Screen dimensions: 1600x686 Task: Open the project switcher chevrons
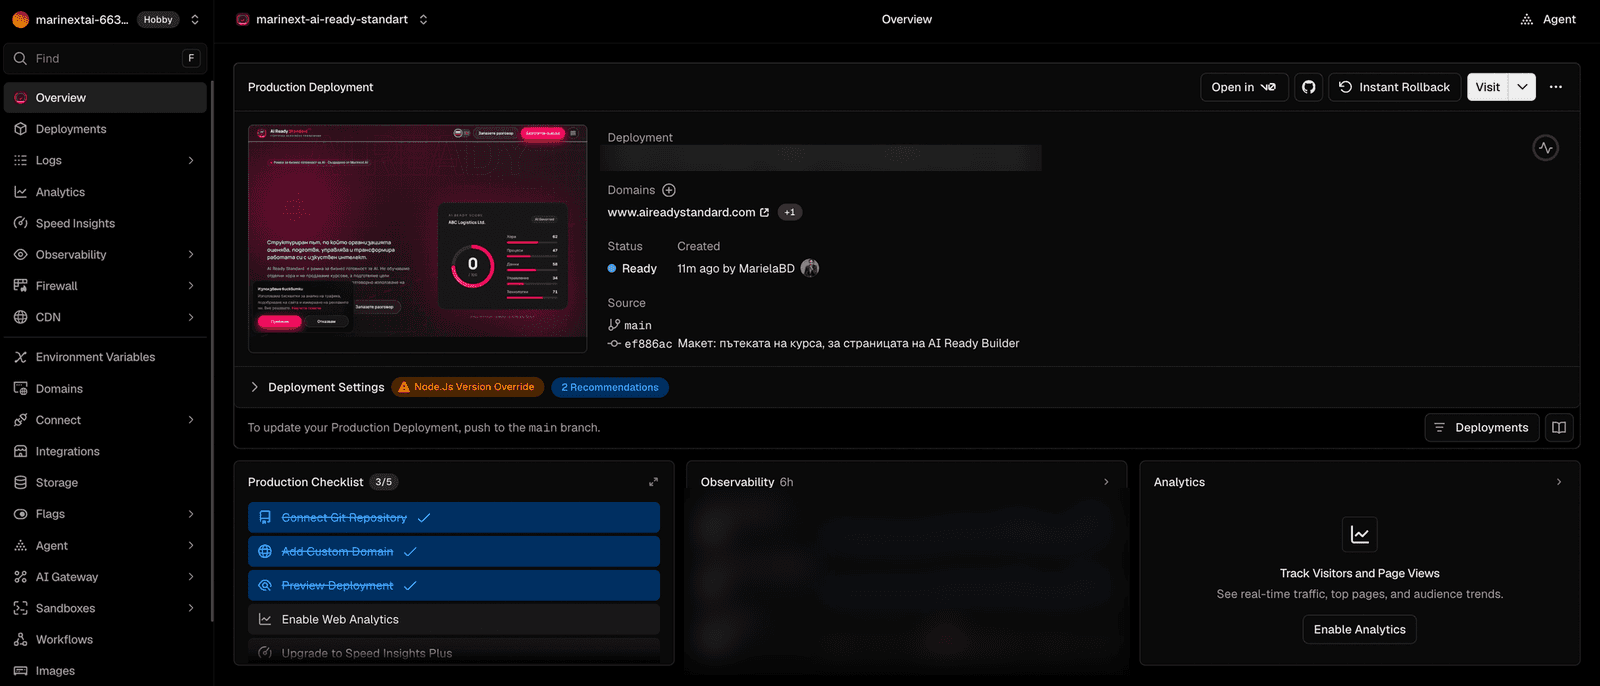click(423, 19)
